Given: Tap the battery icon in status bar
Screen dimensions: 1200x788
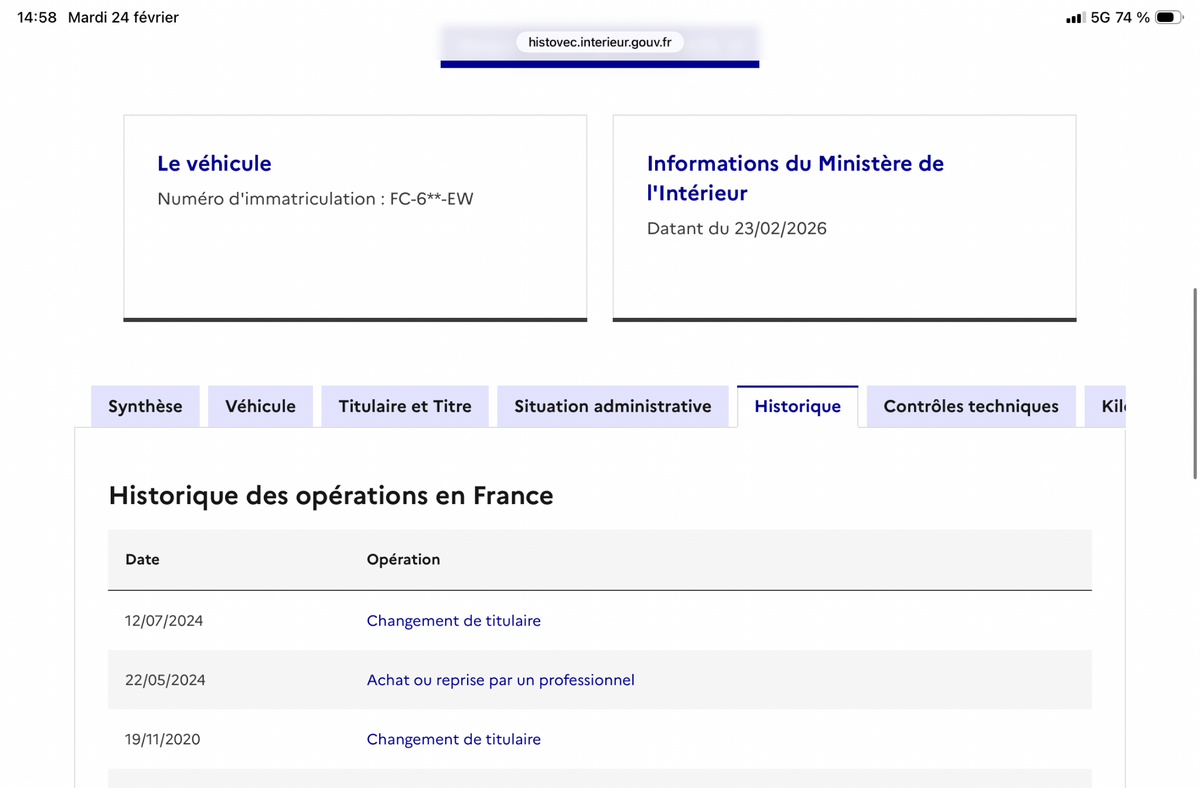Looking at the screenshot, I should (x=1169, y=17).
